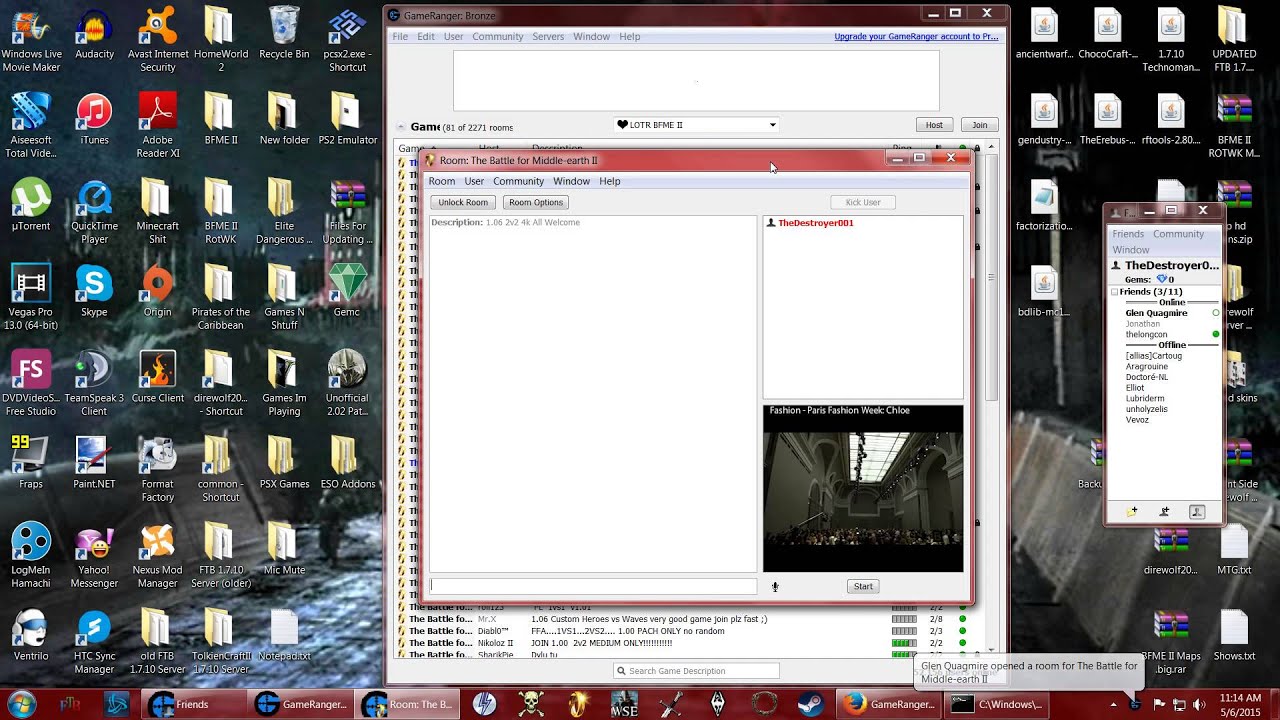The image size is (1280, 720).
Task: Open the Ventrilo desktop icon
Action: pos(31,635)
